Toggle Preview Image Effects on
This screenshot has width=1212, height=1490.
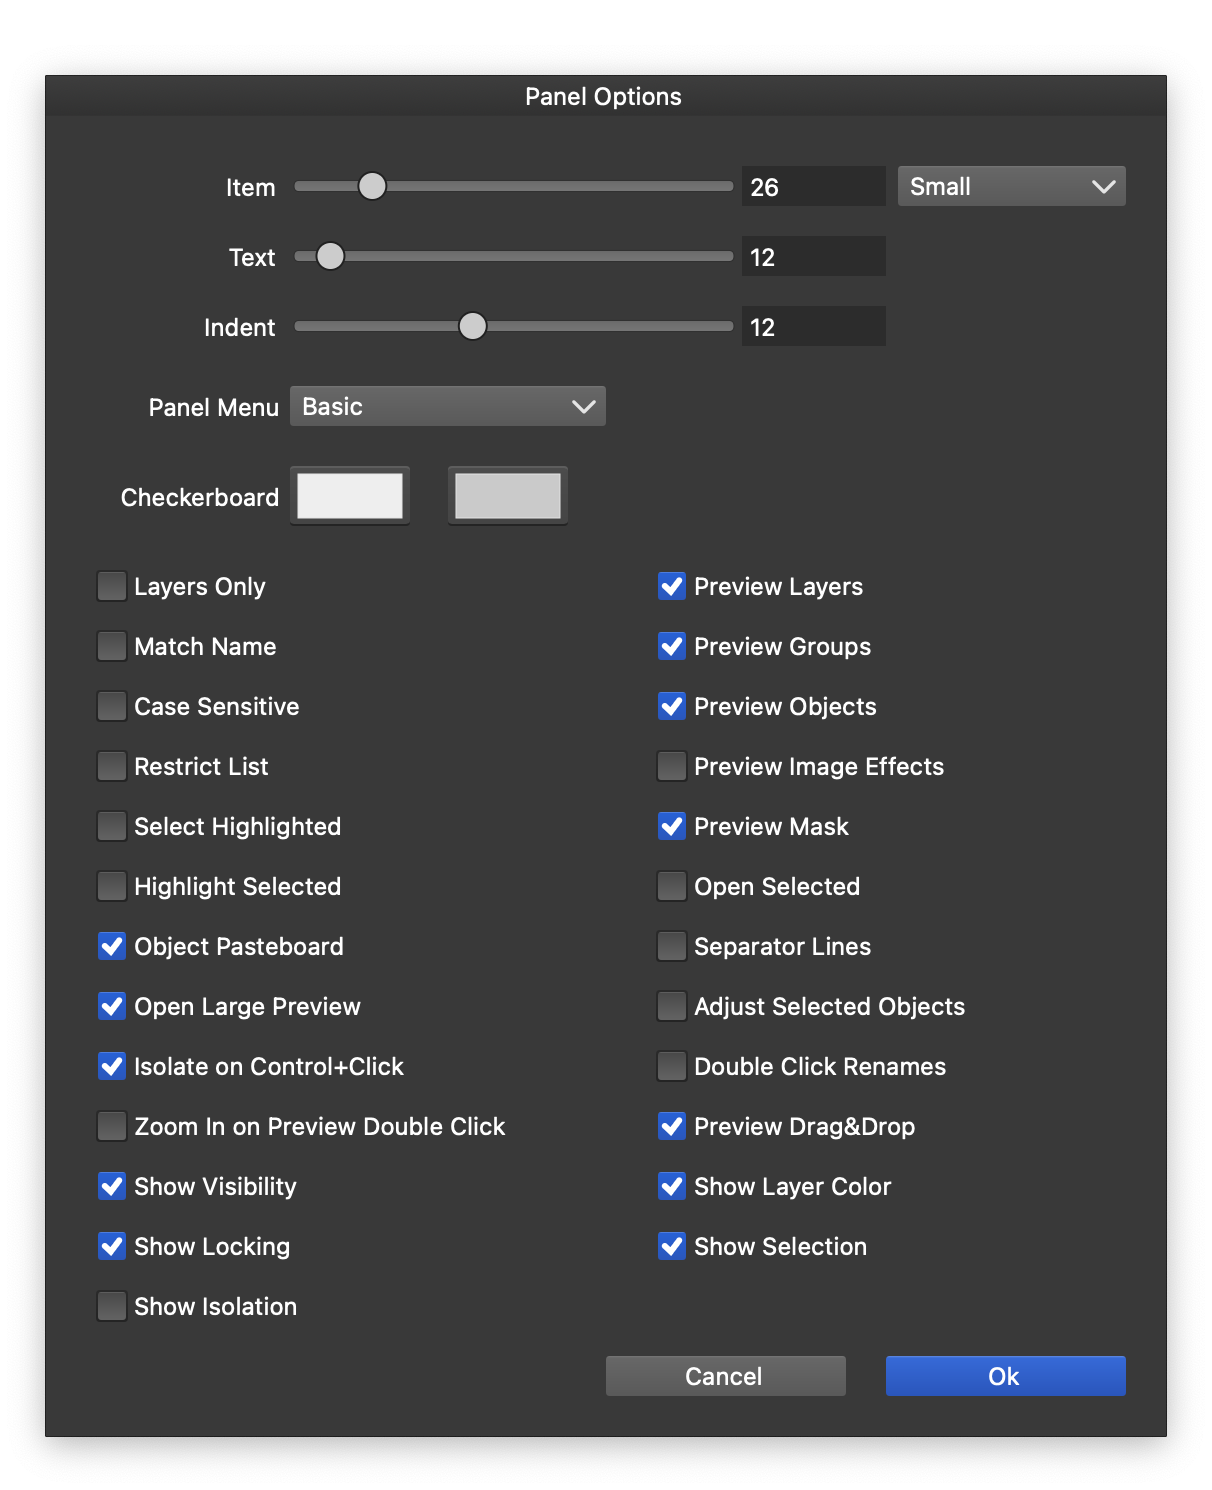(672, 766)
